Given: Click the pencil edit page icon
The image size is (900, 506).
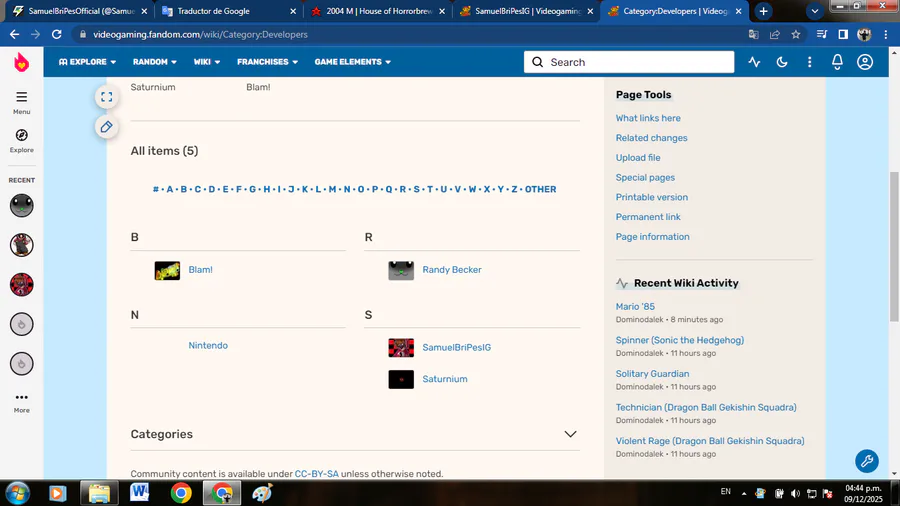Looking at the screenshot, I should 107,127.
